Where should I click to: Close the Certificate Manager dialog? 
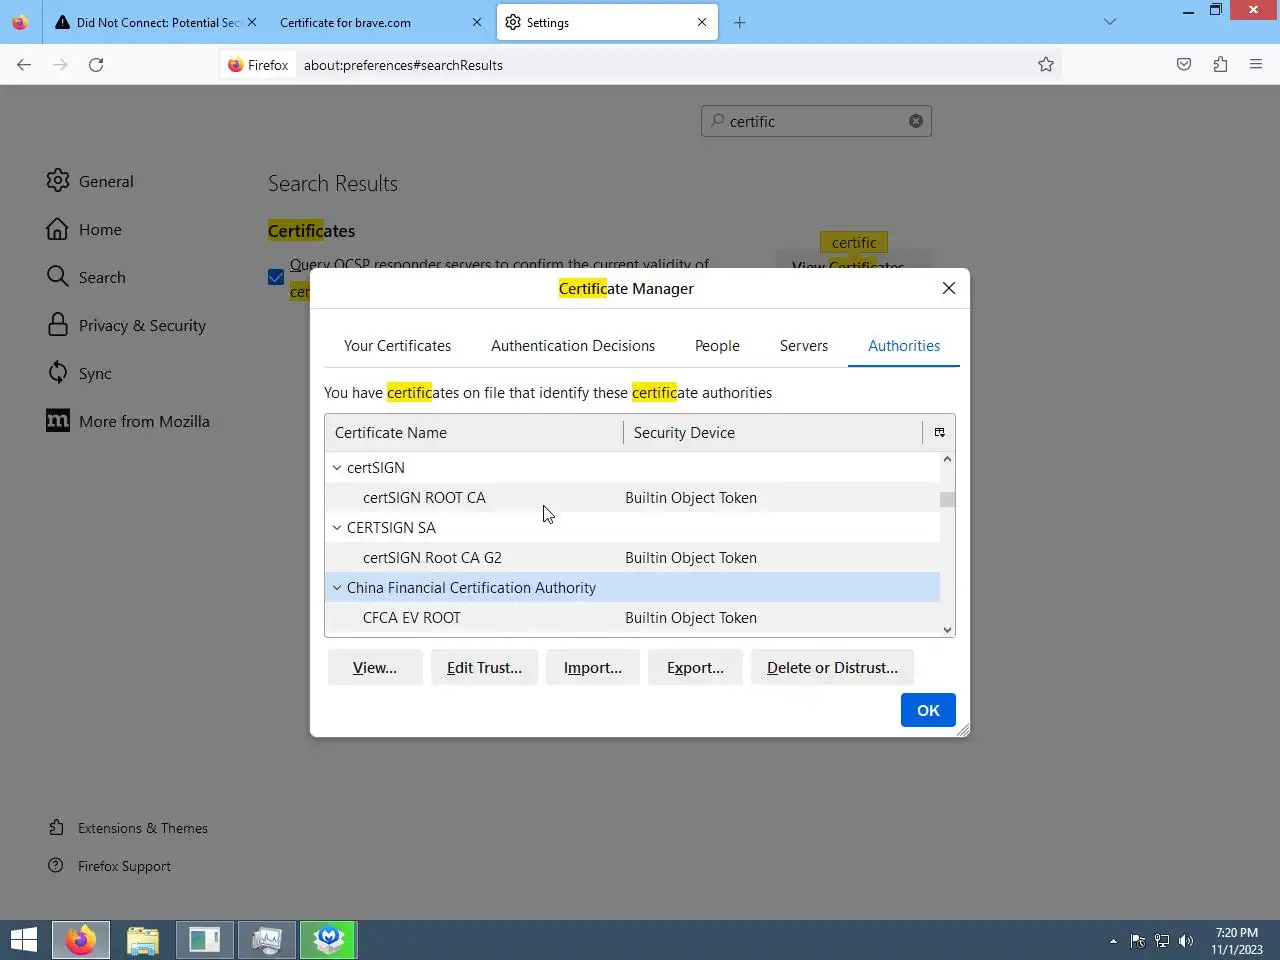pyautogui.click(x=949, y=288)
